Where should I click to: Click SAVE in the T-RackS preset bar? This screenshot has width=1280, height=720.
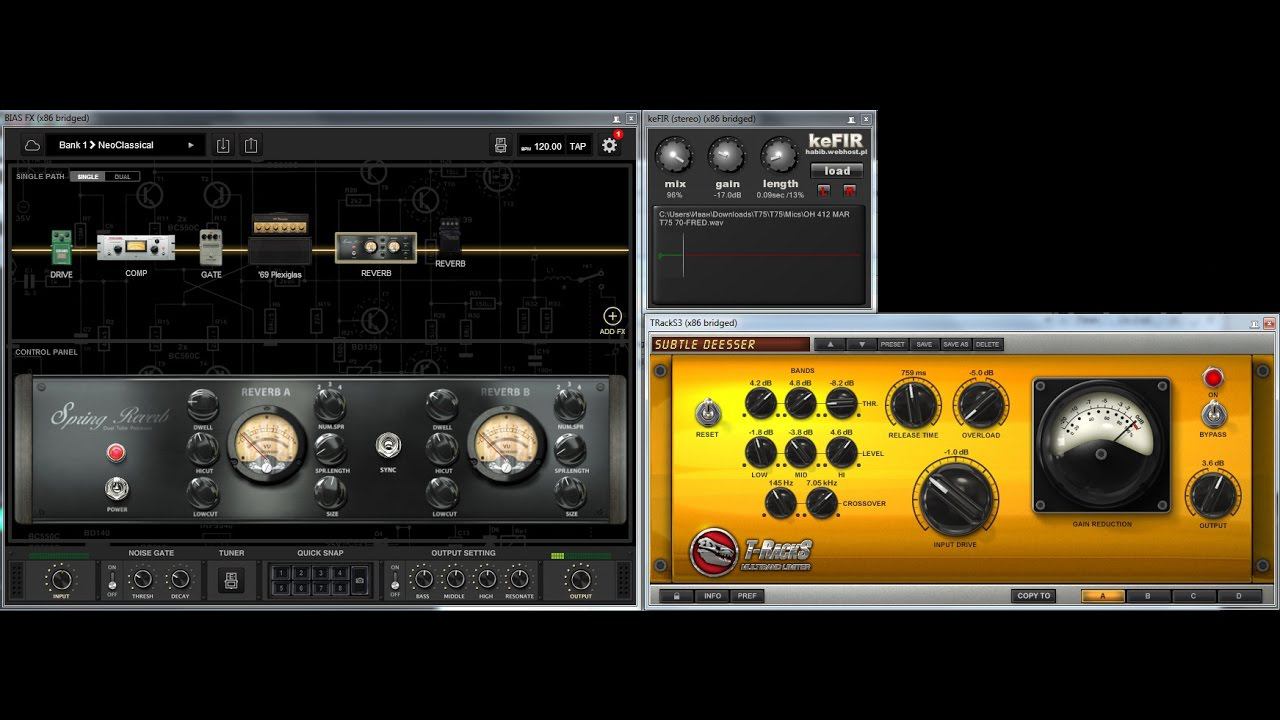click(x=924, y=344)
